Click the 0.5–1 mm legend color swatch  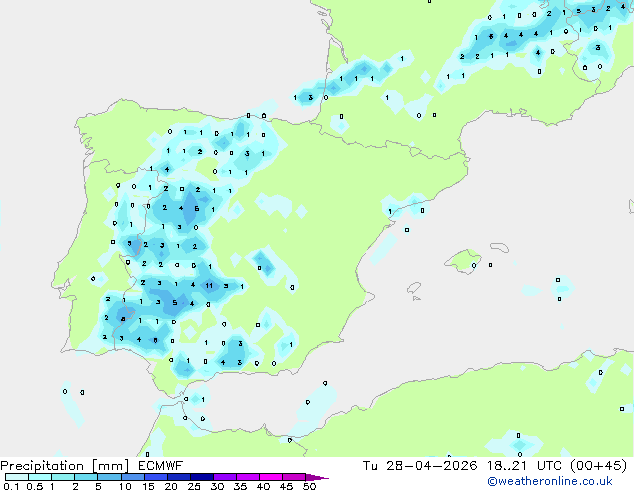[x=40, y=477]
